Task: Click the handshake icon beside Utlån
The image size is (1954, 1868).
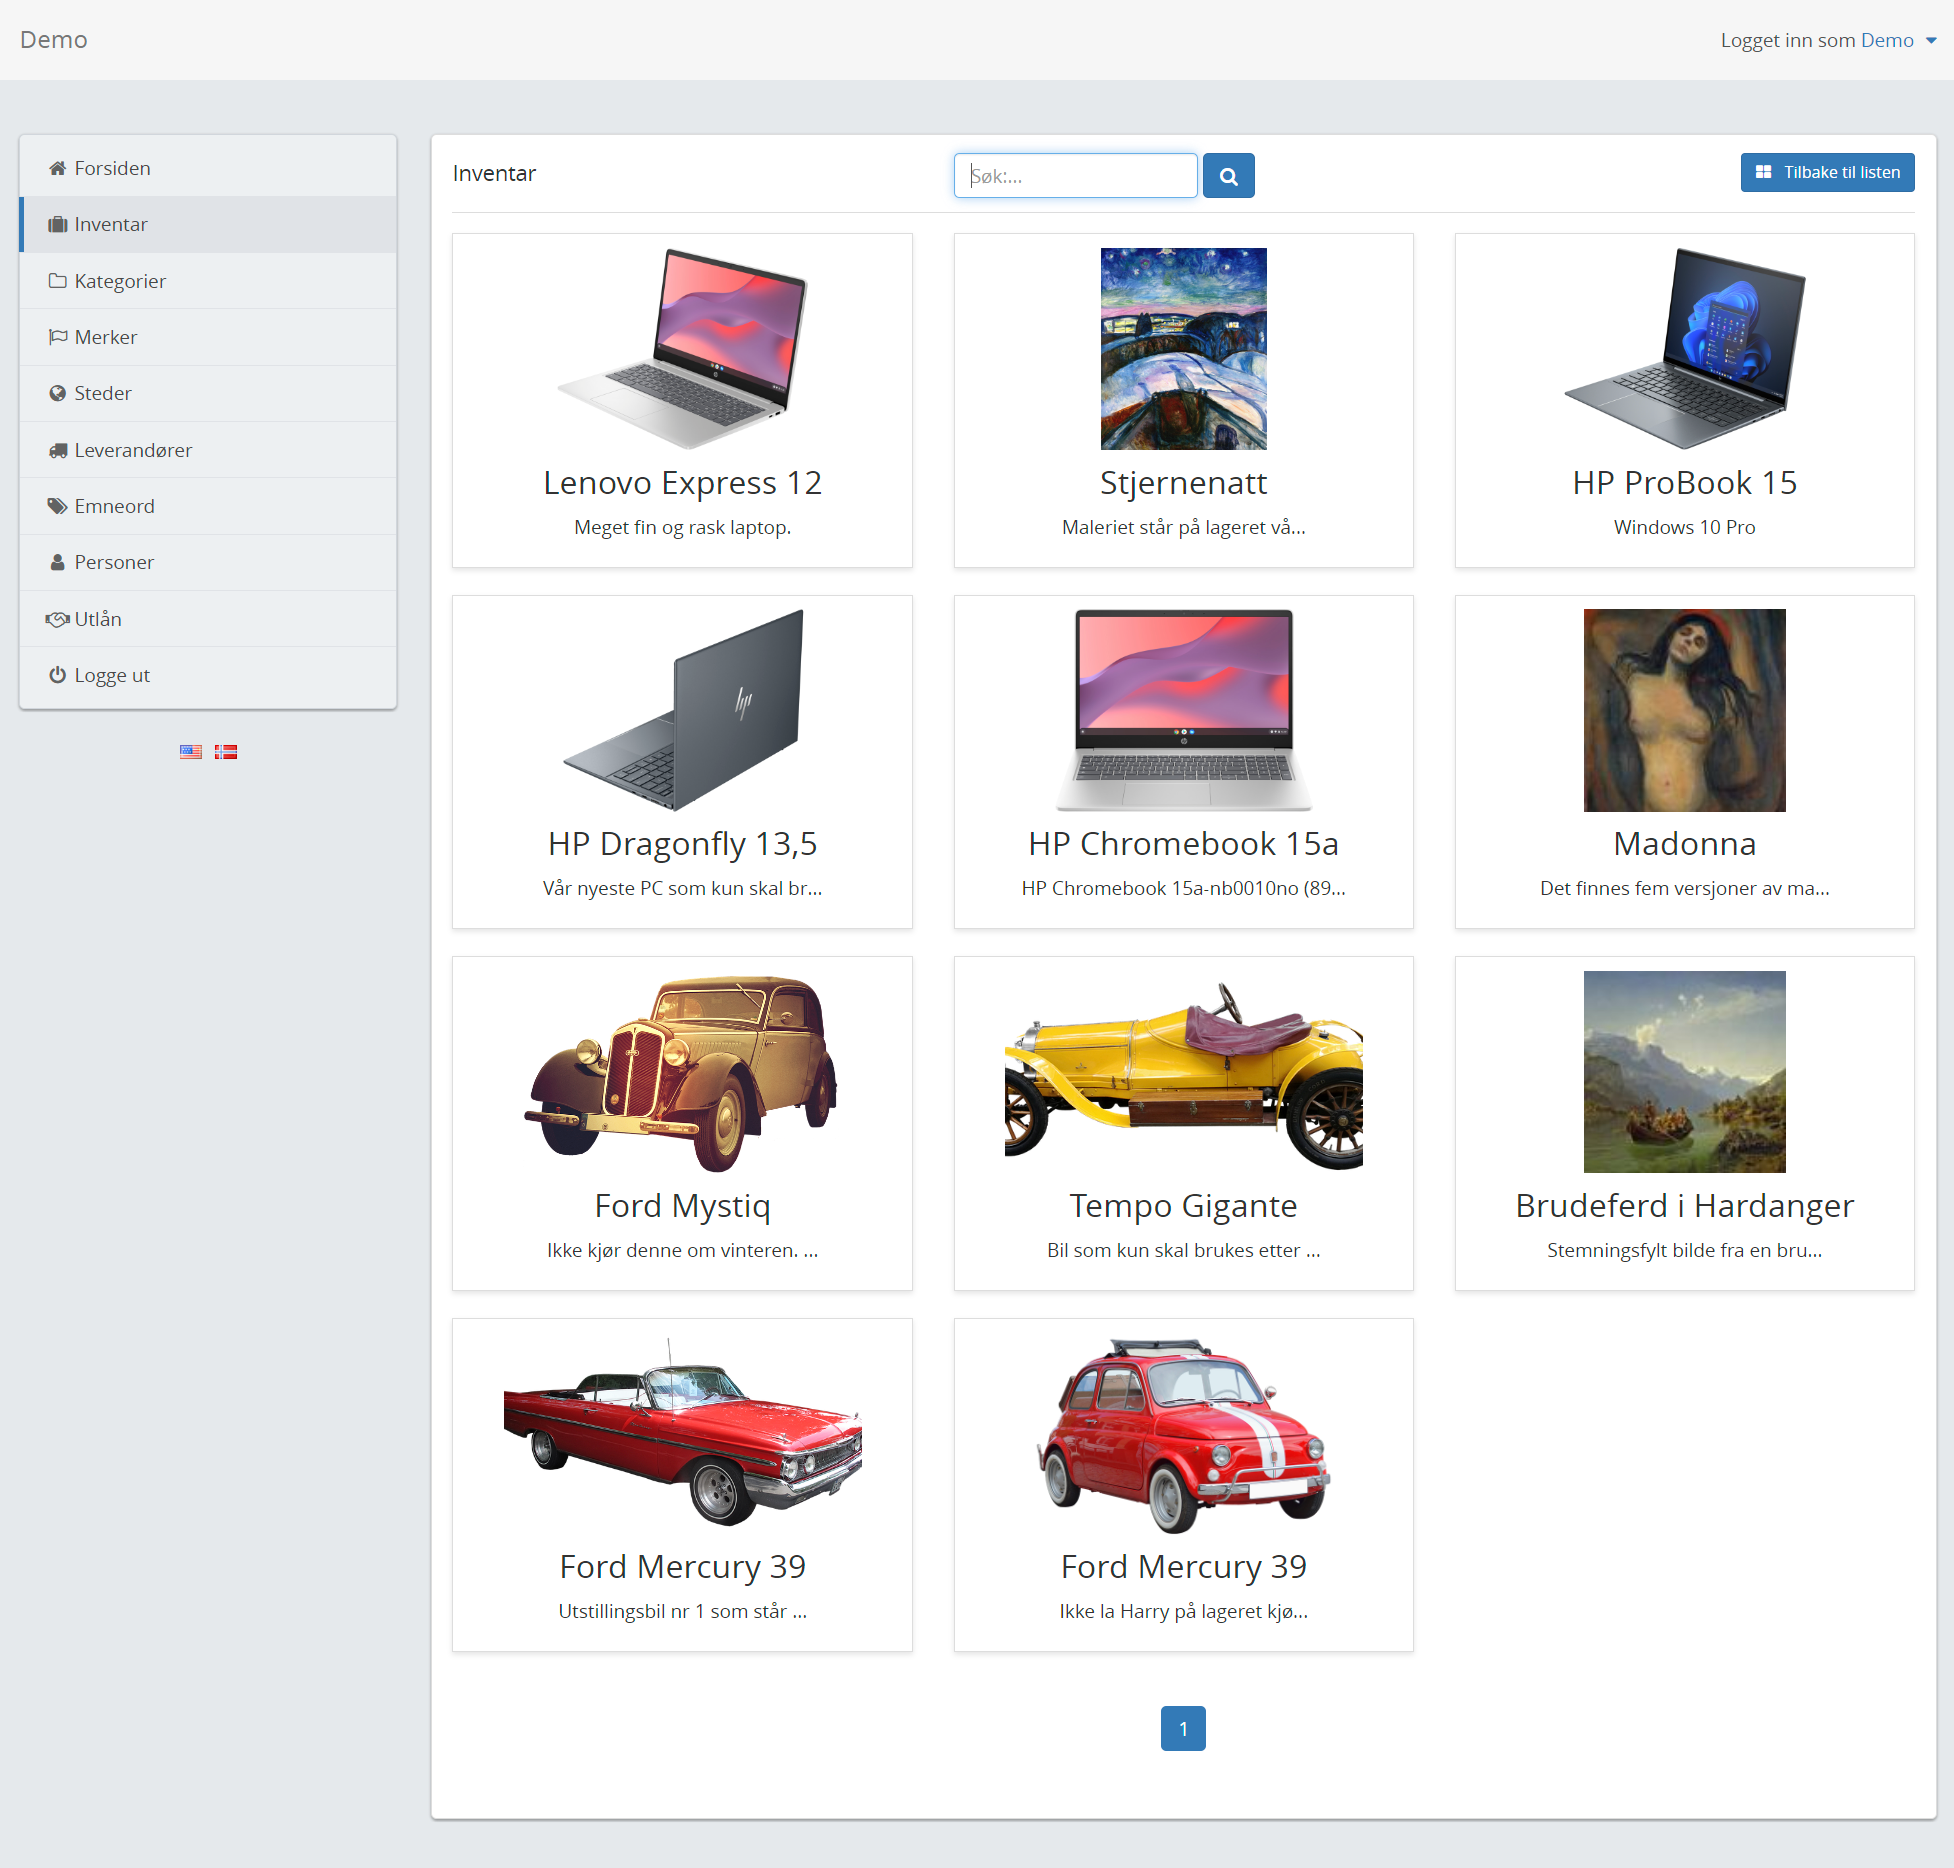Action: pos(58,619)
